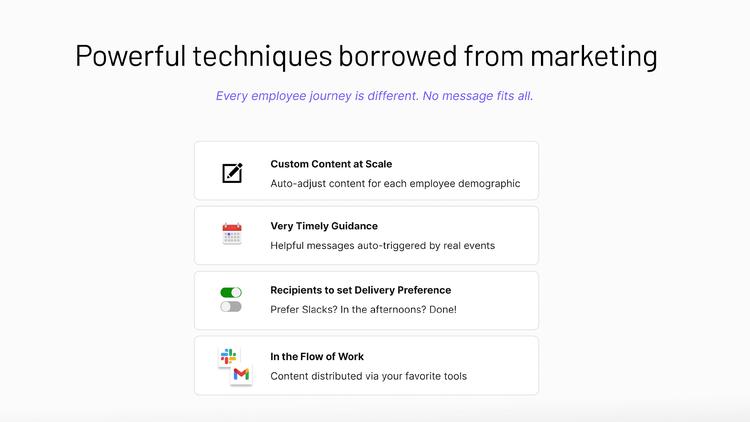
Task: Click 'Helpful messages auto-triggered by real events' text
Action: (383, 245)
